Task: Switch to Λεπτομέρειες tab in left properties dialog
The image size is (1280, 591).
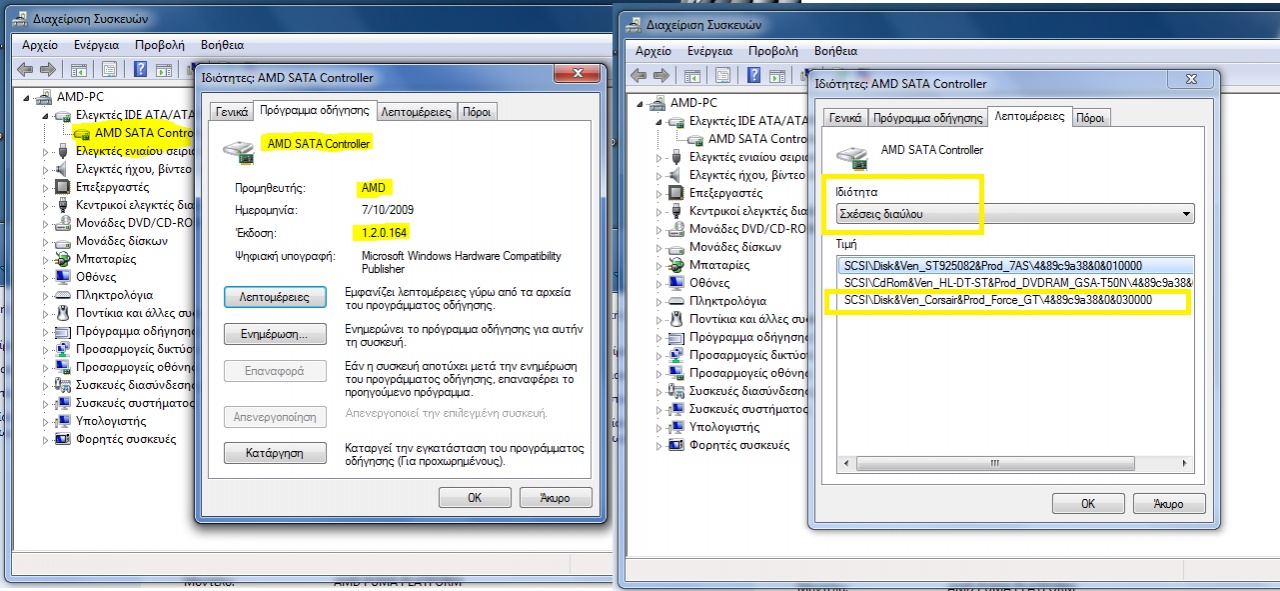Action: click(418, 112)
